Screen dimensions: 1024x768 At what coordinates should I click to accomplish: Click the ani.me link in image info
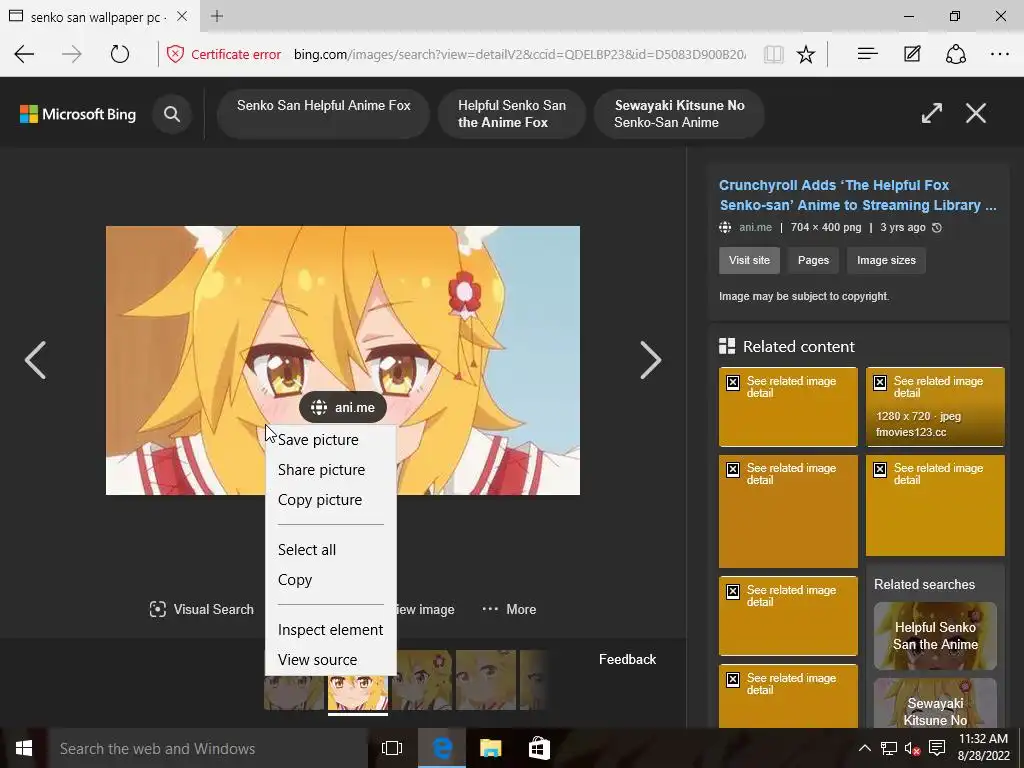pyautogui.click(x=755, y=227)
